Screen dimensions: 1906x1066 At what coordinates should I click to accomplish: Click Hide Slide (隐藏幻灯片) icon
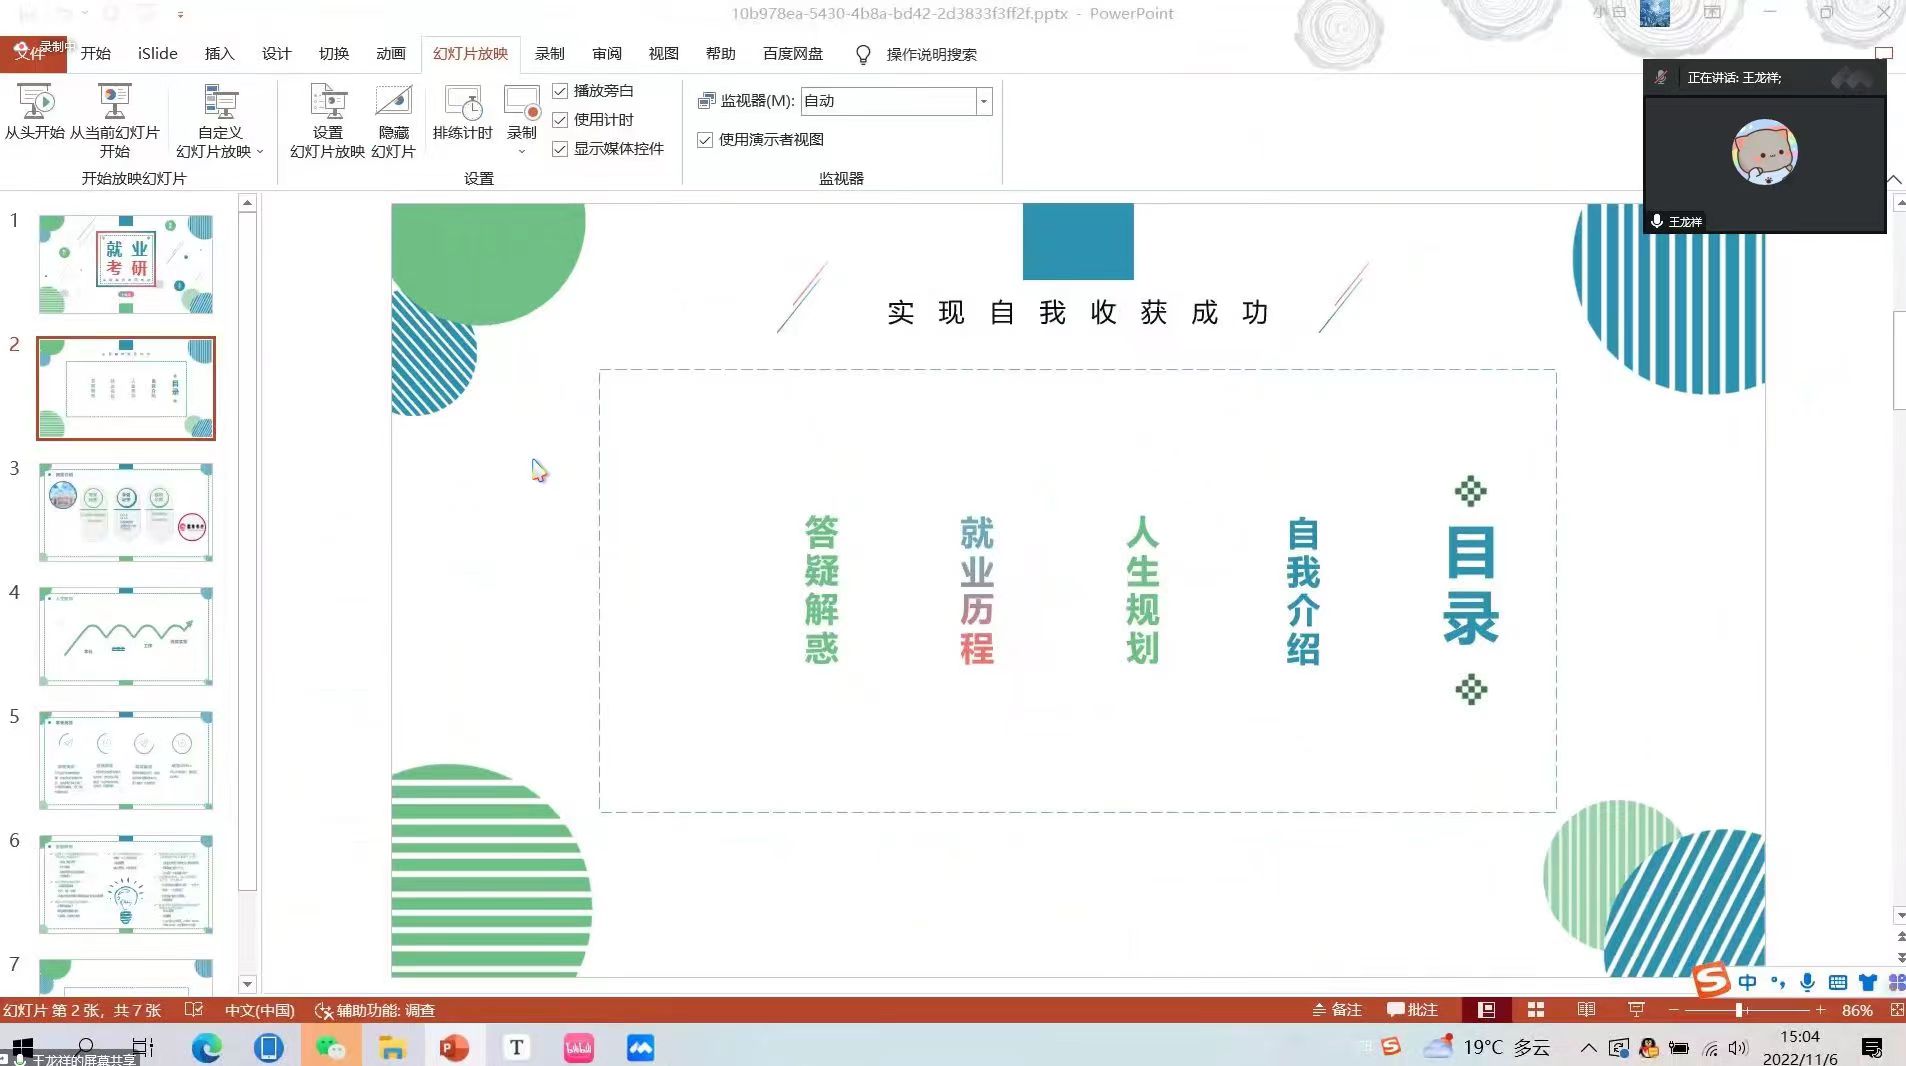(x=393, y=101)
